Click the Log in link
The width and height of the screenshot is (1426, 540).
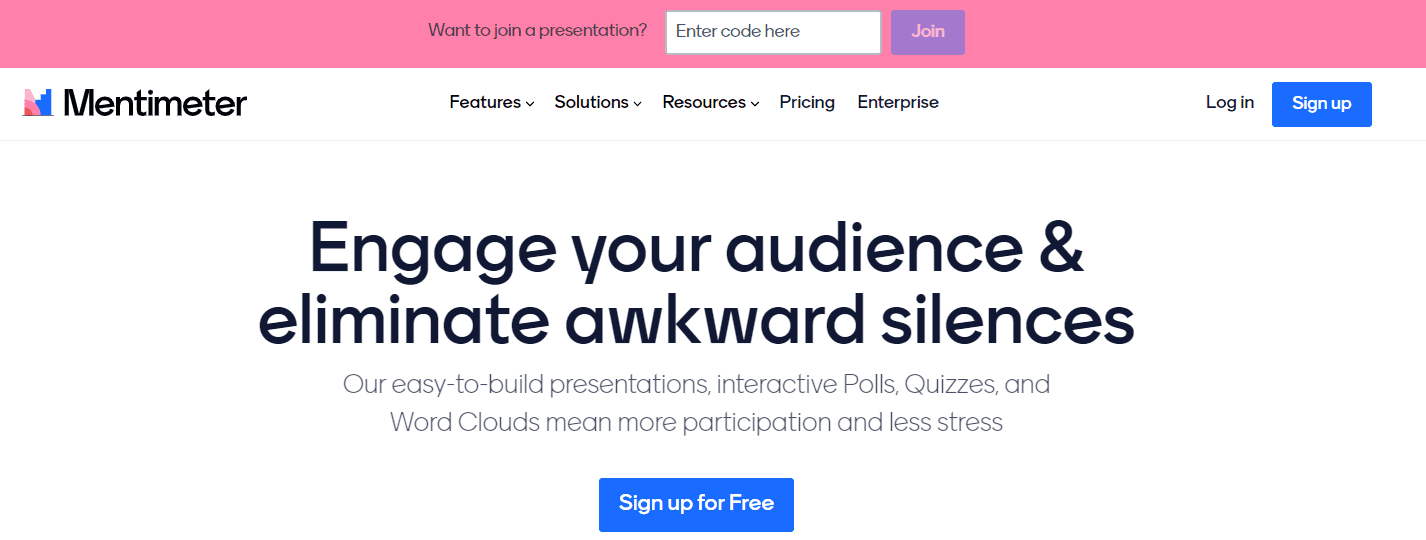click(x=1229, y=102)
